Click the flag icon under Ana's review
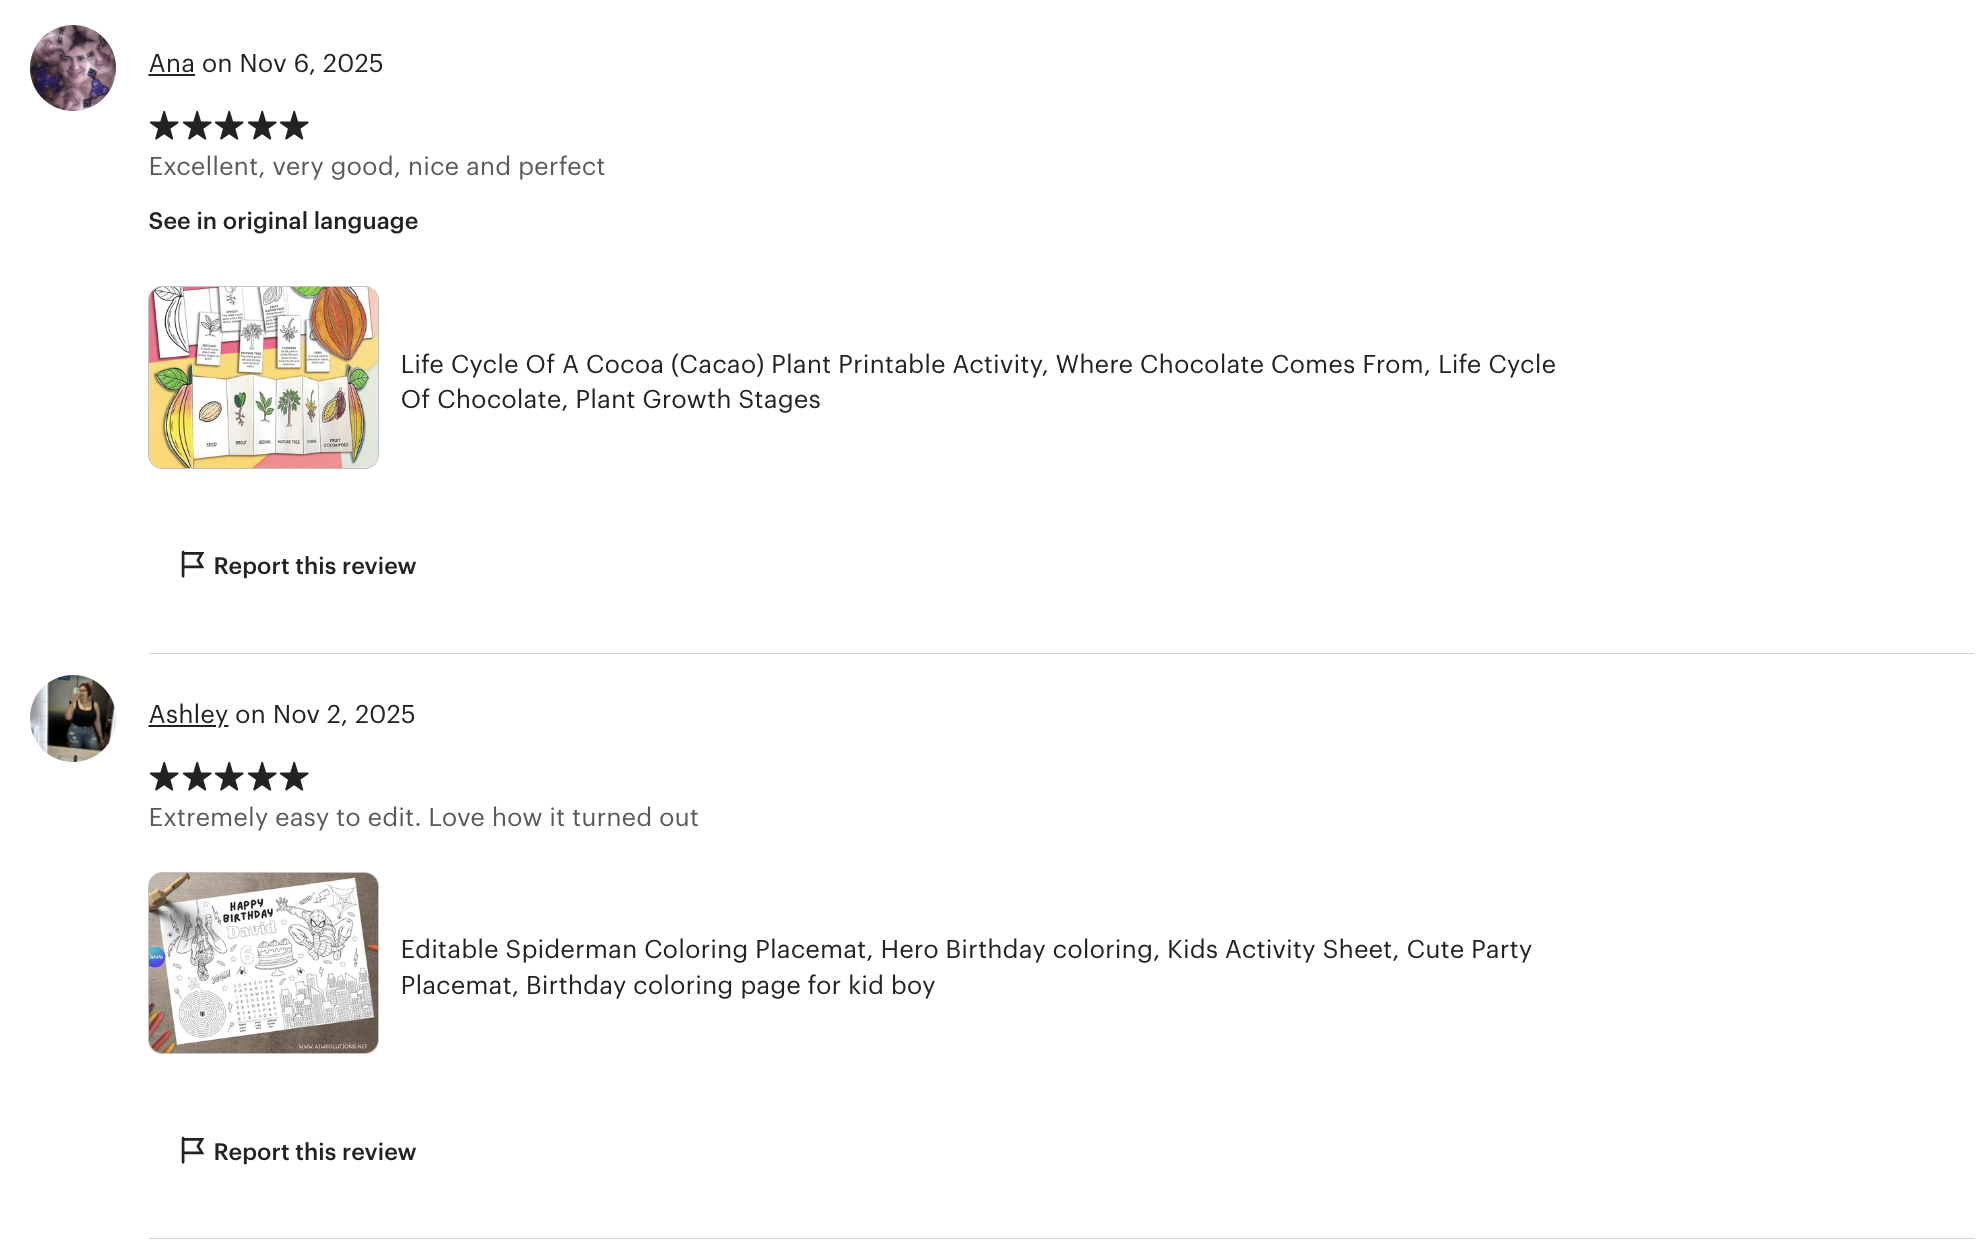Viewport: 1984px width, 1254px height. (x=192, y=565)
